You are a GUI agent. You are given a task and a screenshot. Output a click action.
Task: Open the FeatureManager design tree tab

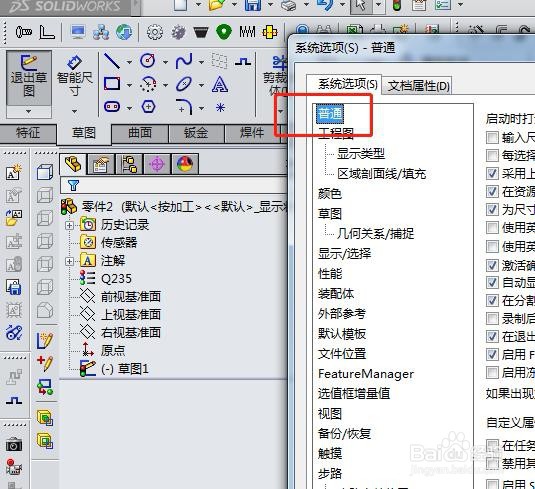(73, 164)
